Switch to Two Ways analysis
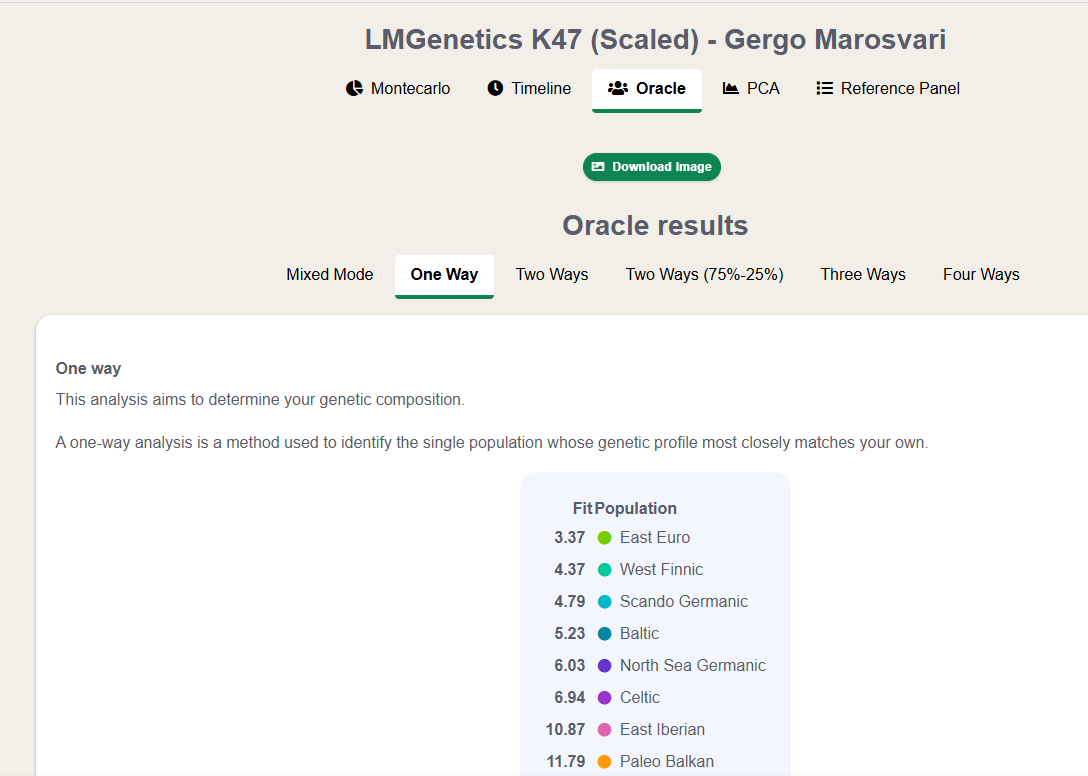This screenshot has width=1088, height=776. 552,275
